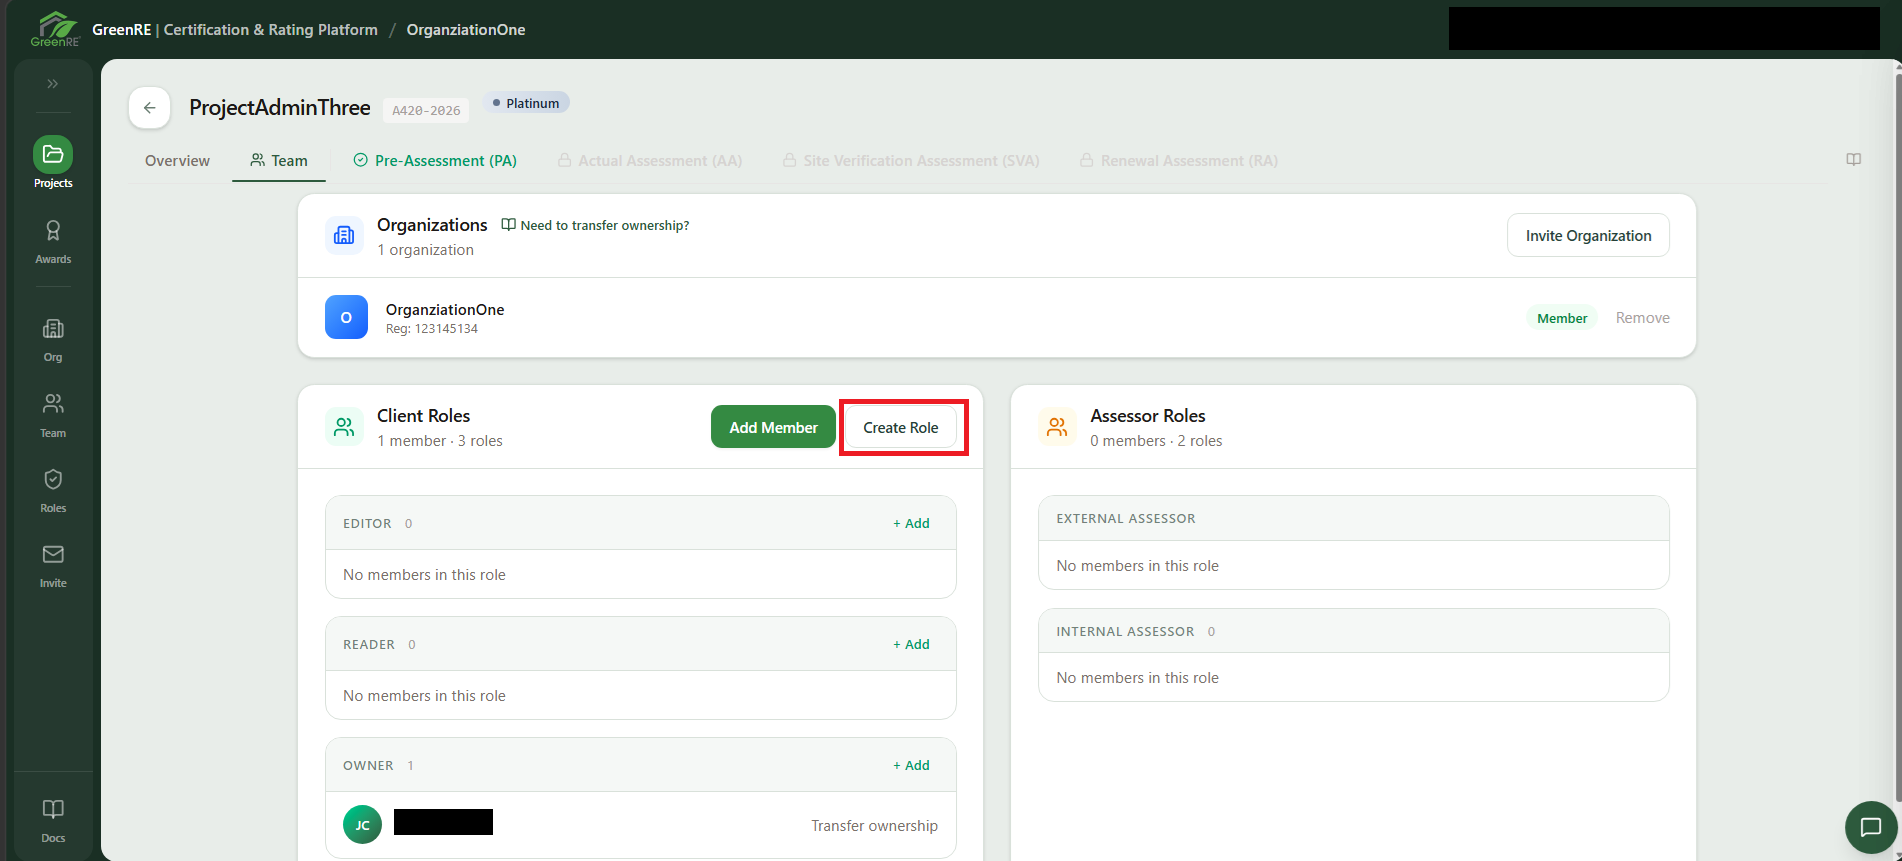Click GreenRE platform title in header

pos(235,30)
